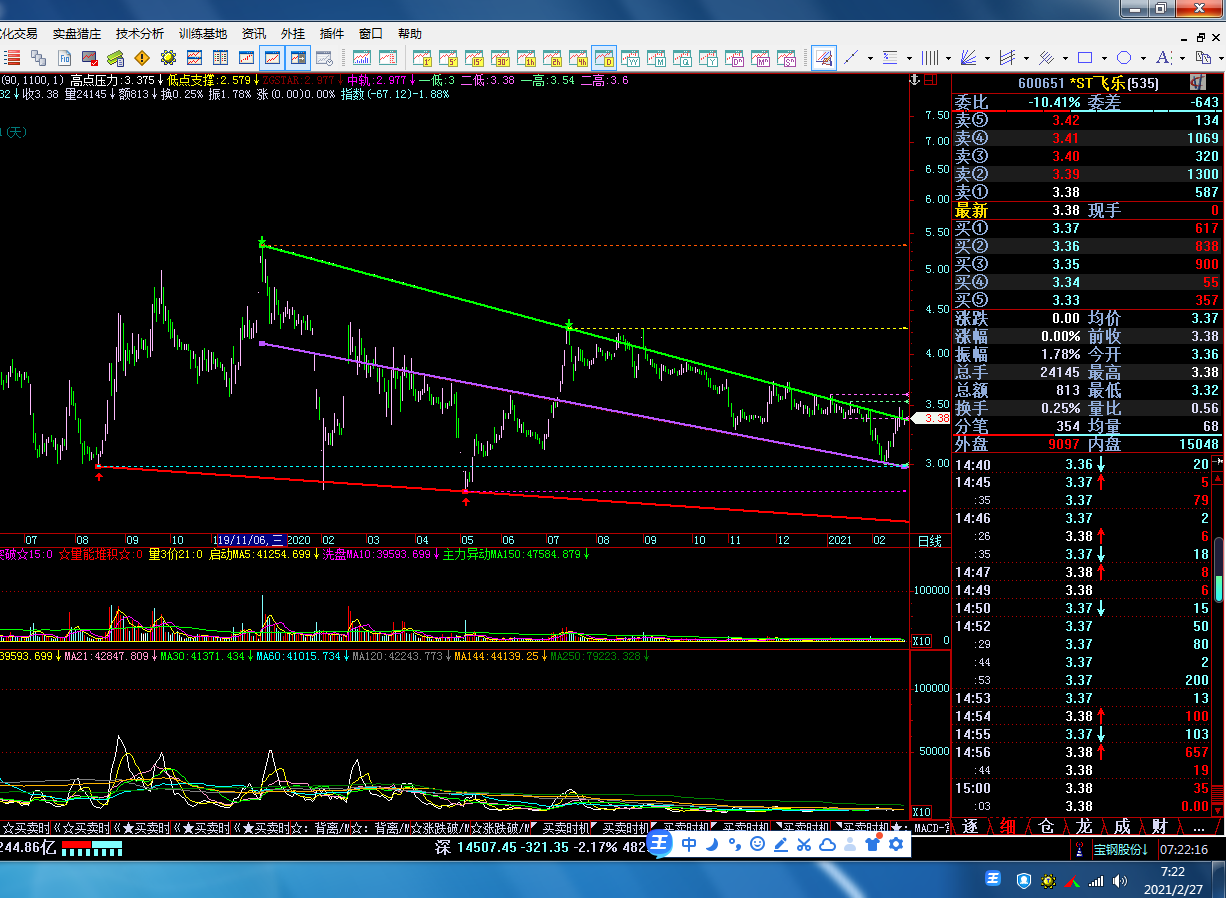This screenshot has width=1226, height=898.
Task: Open the Gann fan lines dropdown arrow
Action: [x=987, y=58]
